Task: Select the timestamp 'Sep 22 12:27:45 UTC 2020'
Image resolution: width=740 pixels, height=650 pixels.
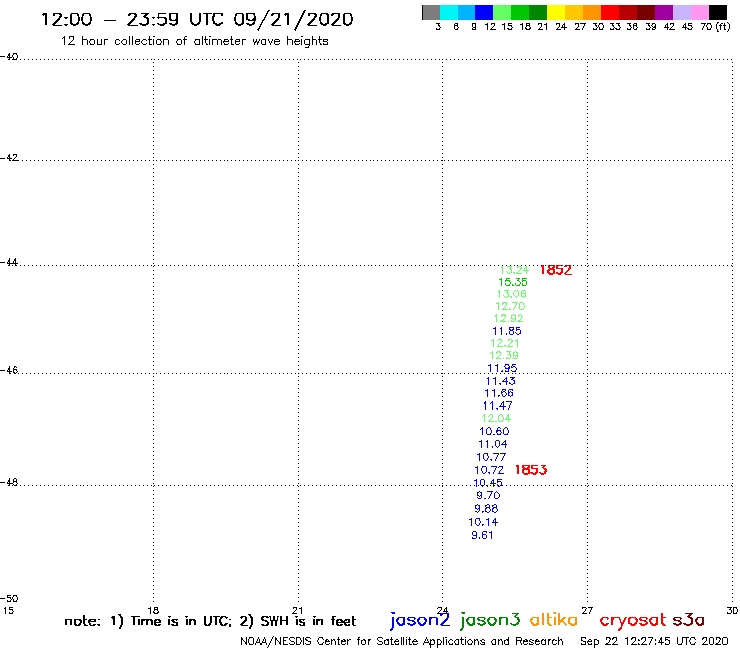Action: (654, 642)
